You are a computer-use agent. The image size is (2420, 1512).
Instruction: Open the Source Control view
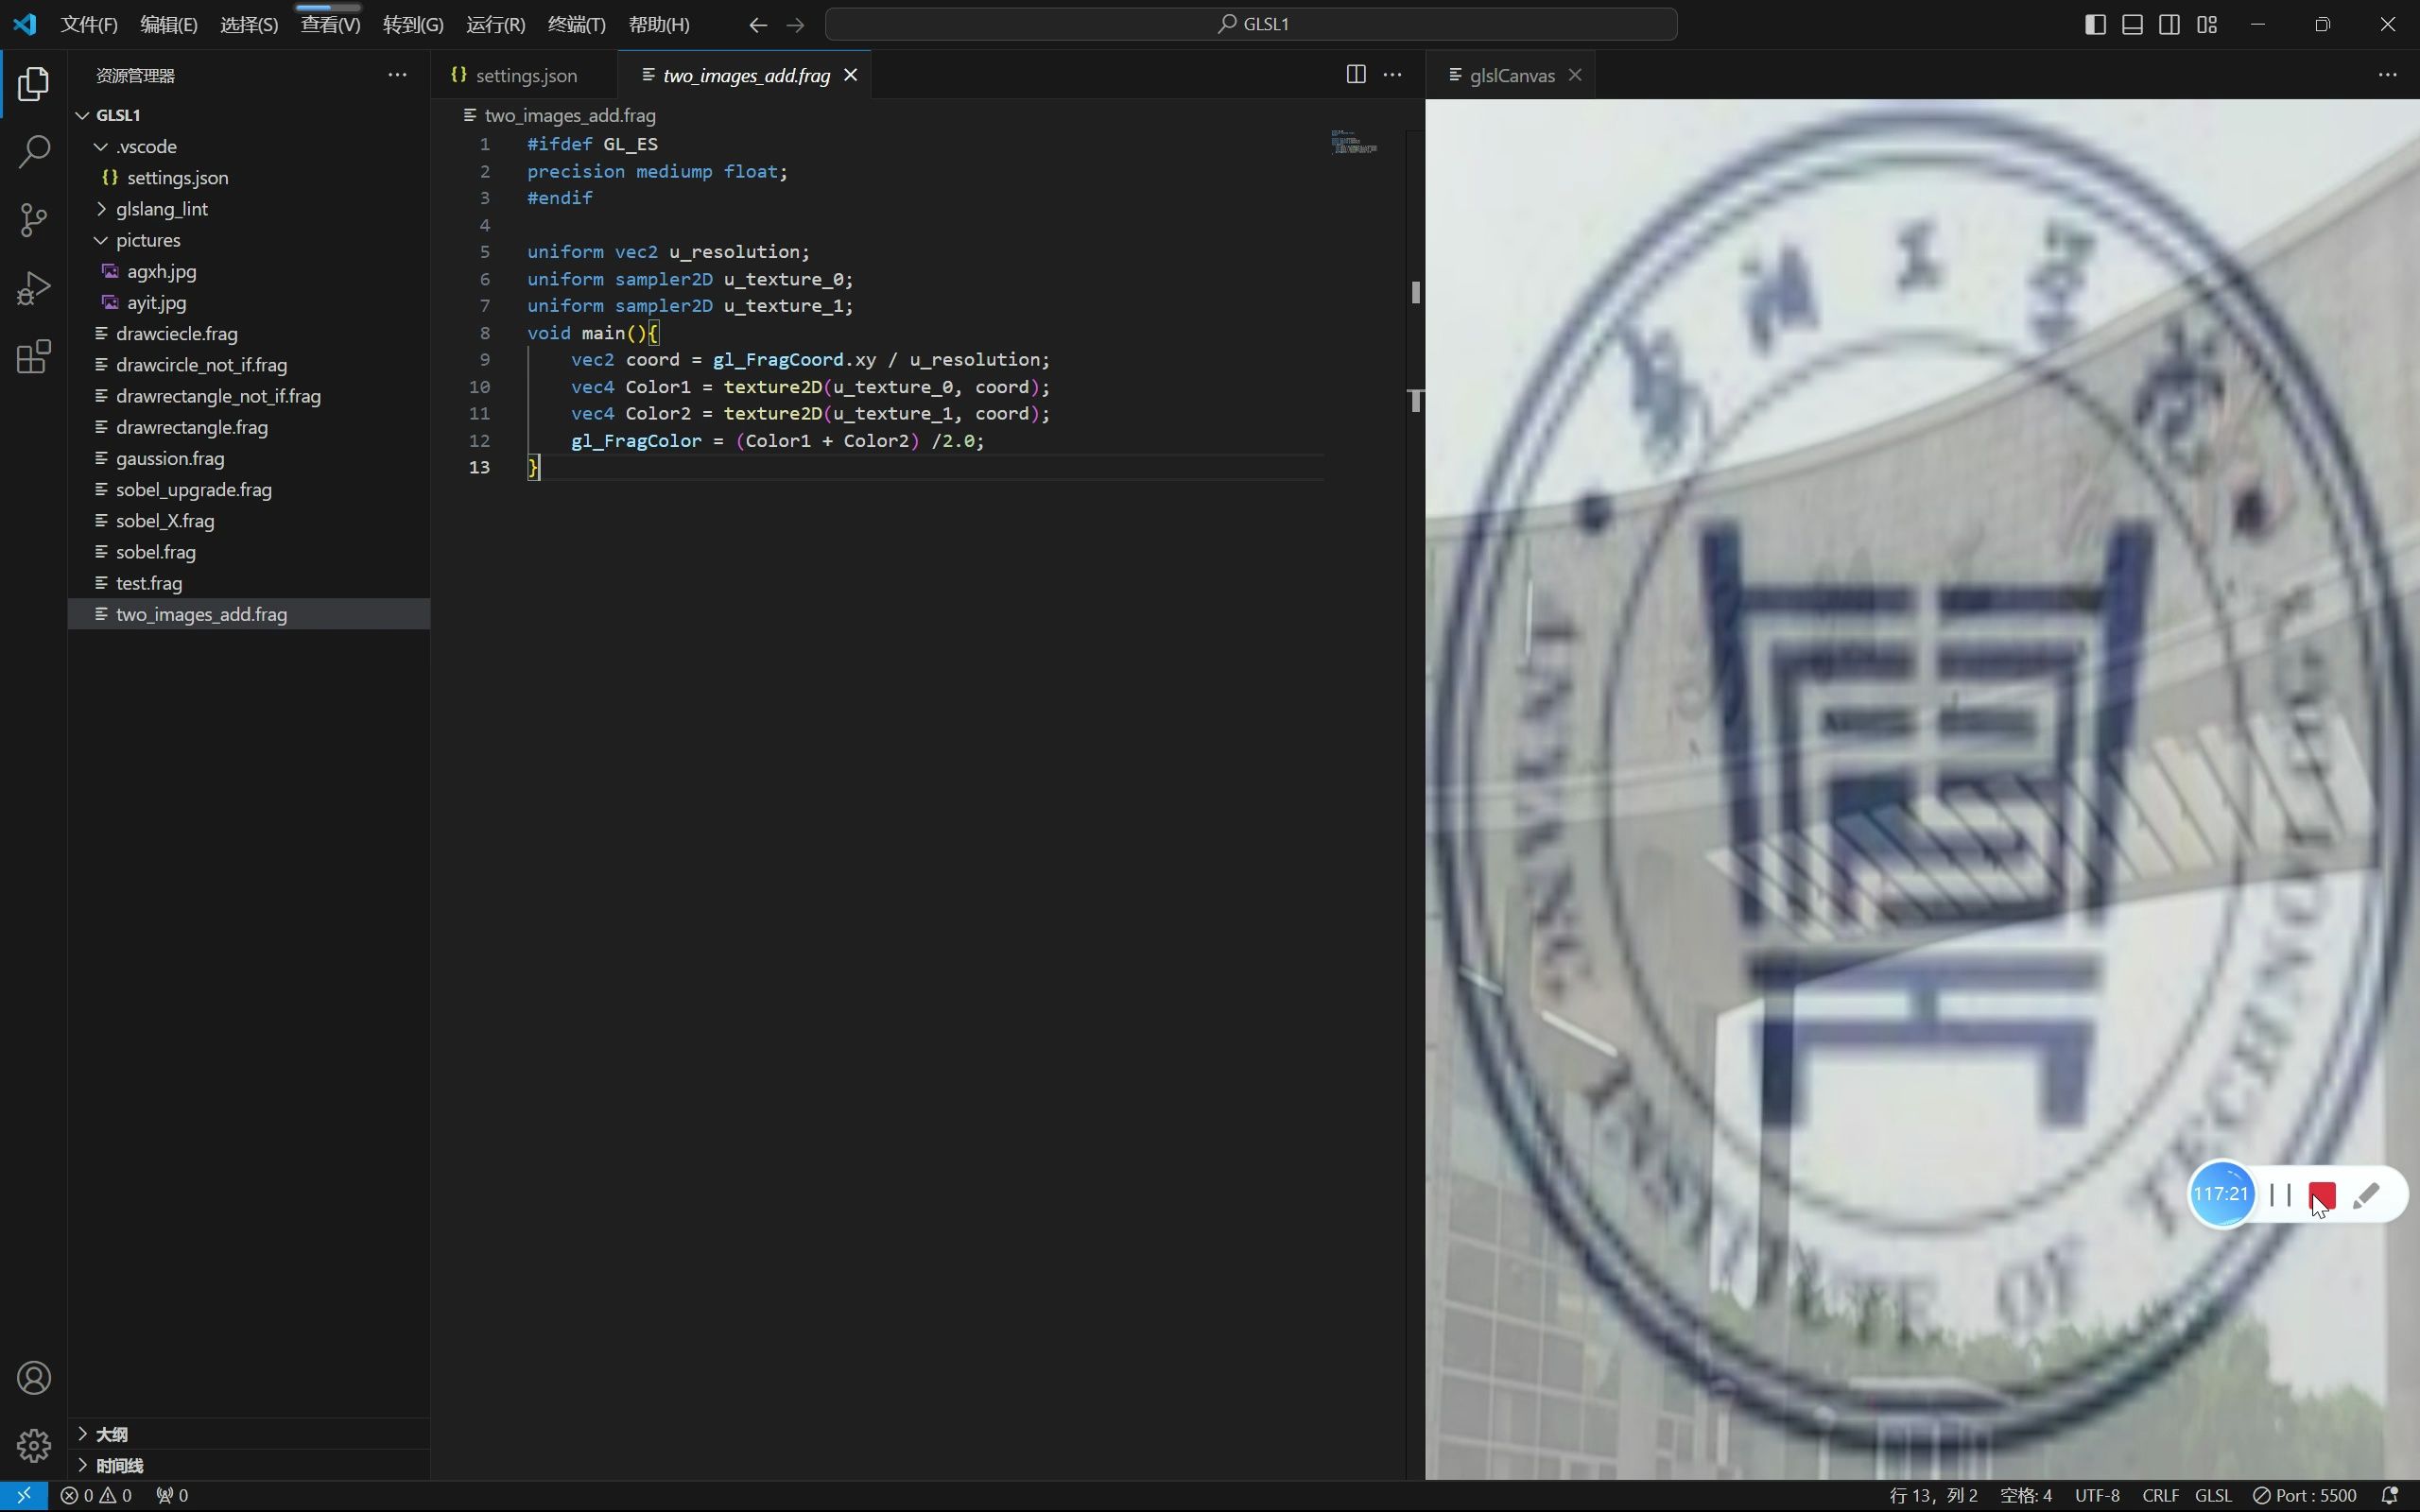33,220
